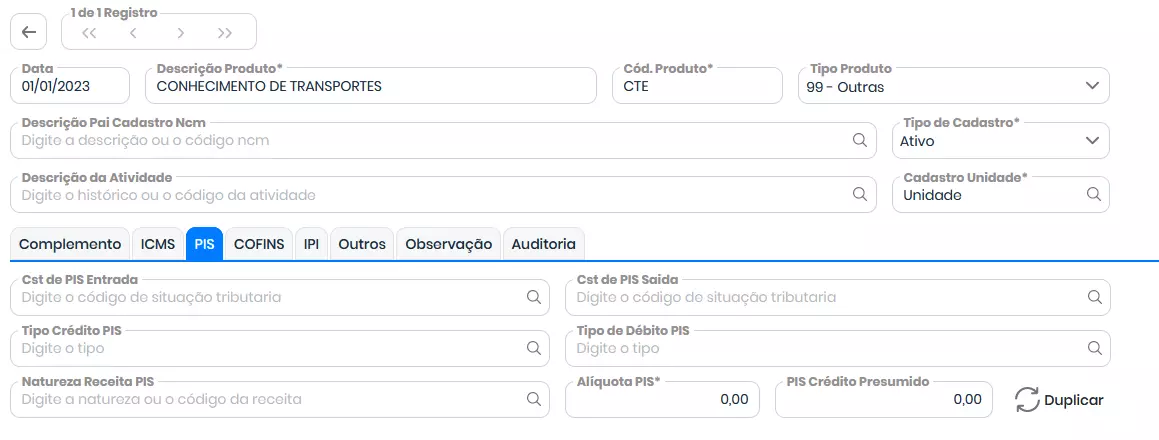Click the Descrição Produto input field
This screenshot has width=1159, height=440.
click(371, 86)
